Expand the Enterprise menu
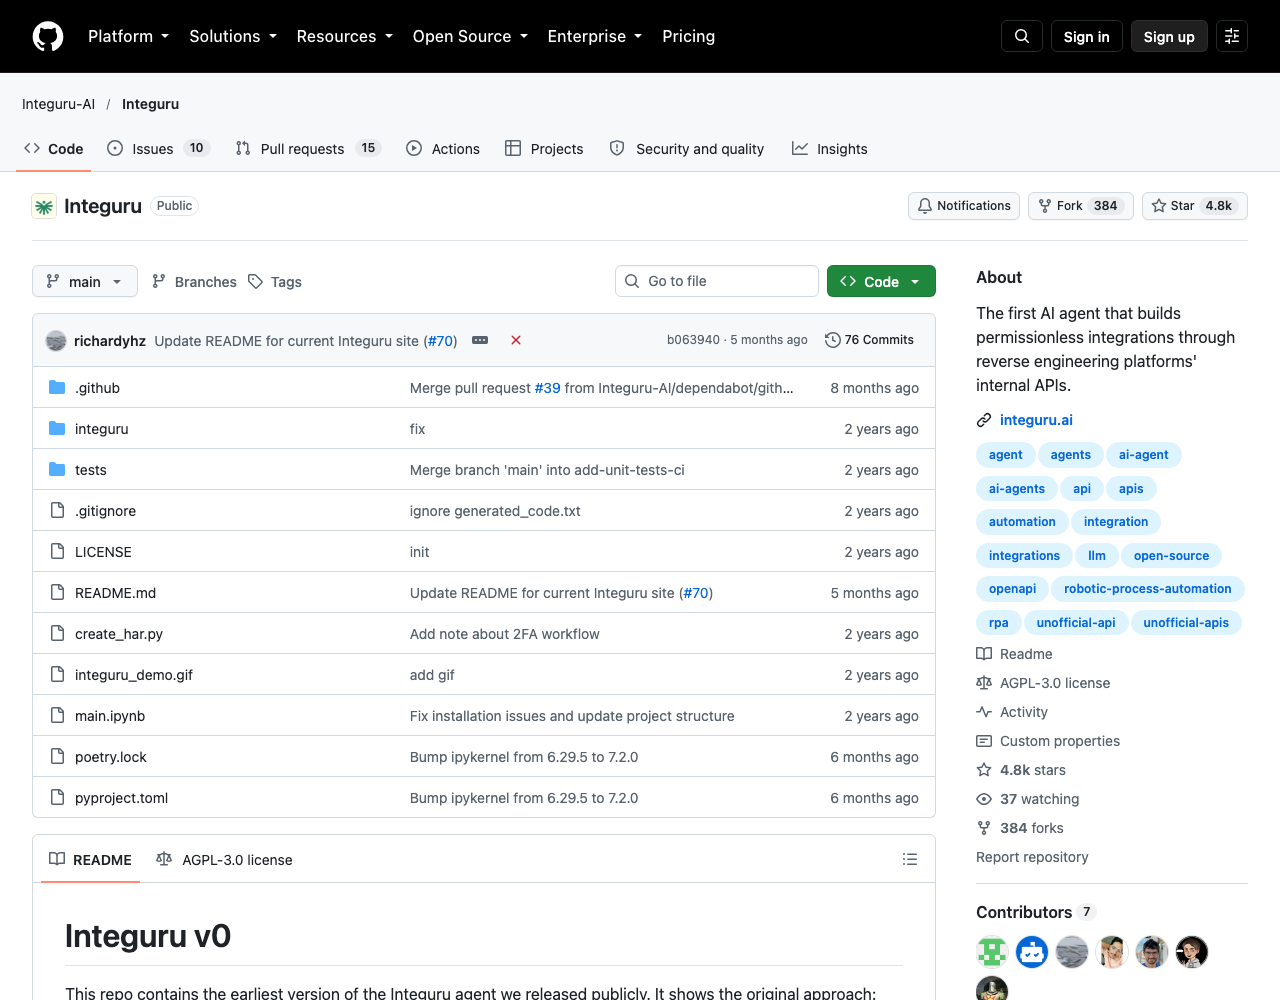 pos(595,36)
